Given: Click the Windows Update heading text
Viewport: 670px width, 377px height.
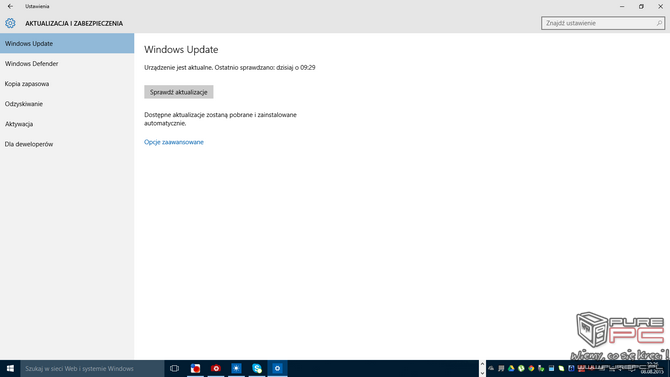Looking at the screenshot, I should pos(181,50).
